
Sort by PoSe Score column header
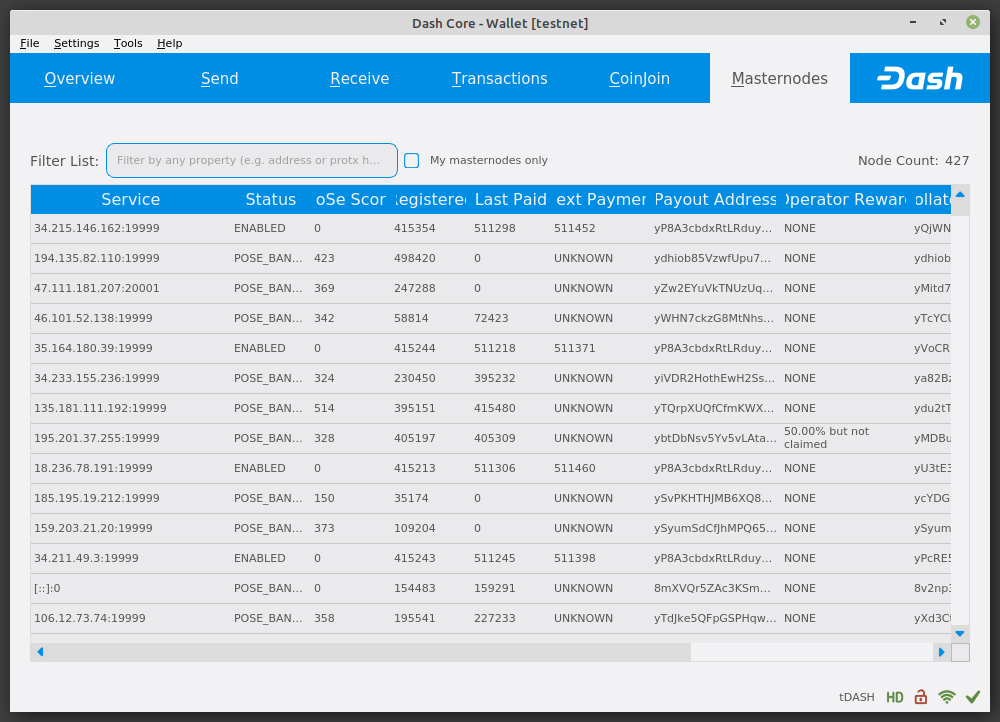351,200
